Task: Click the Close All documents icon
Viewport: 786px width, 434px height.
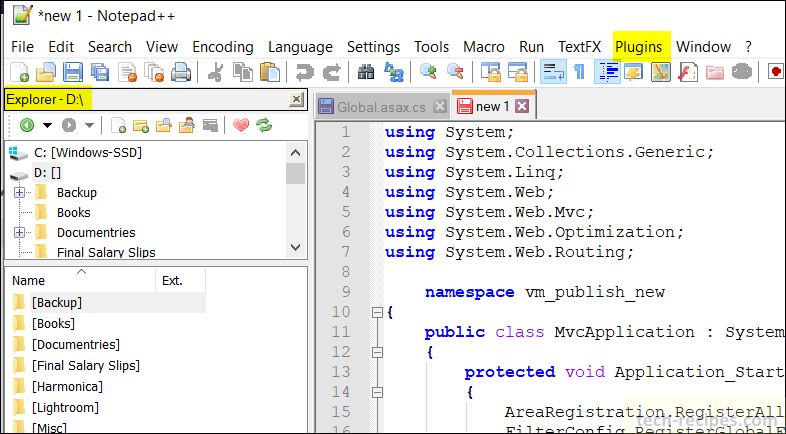Action: pos(154,72)
